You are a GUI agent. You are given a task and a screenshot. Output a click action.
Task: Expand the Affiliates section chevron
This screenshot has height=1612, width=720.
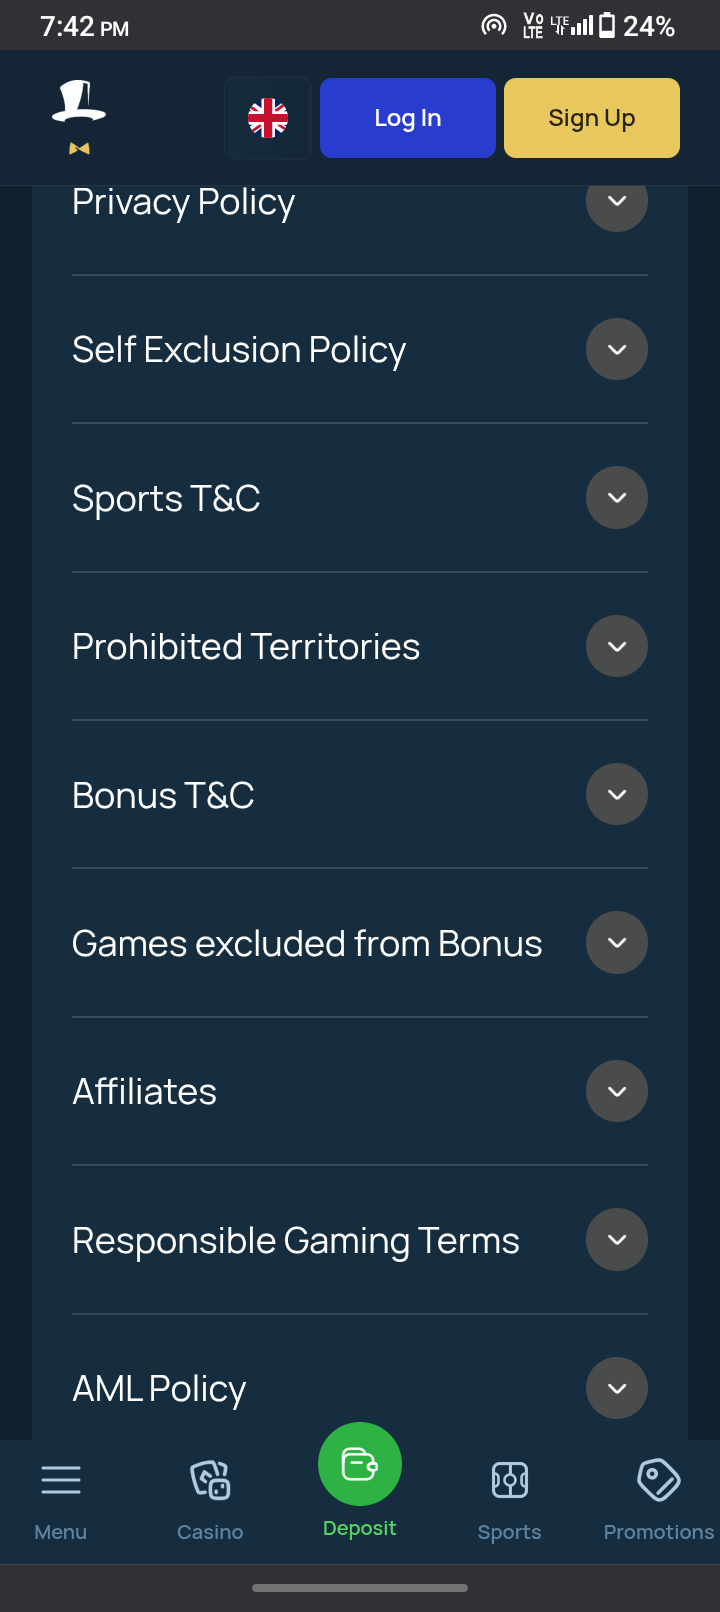pyautogui.click(x=617, y=1091)
